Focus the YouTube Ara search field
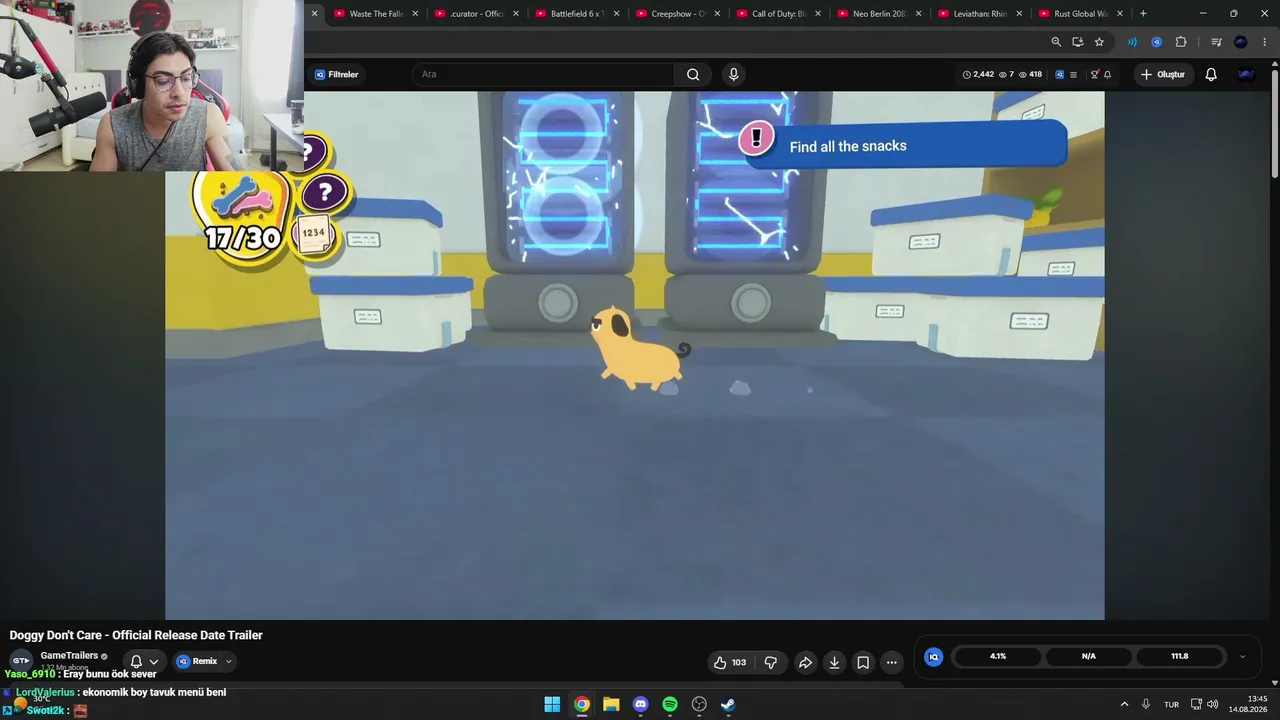This screenshot has height=720, width=1280. tap(544, 74)
